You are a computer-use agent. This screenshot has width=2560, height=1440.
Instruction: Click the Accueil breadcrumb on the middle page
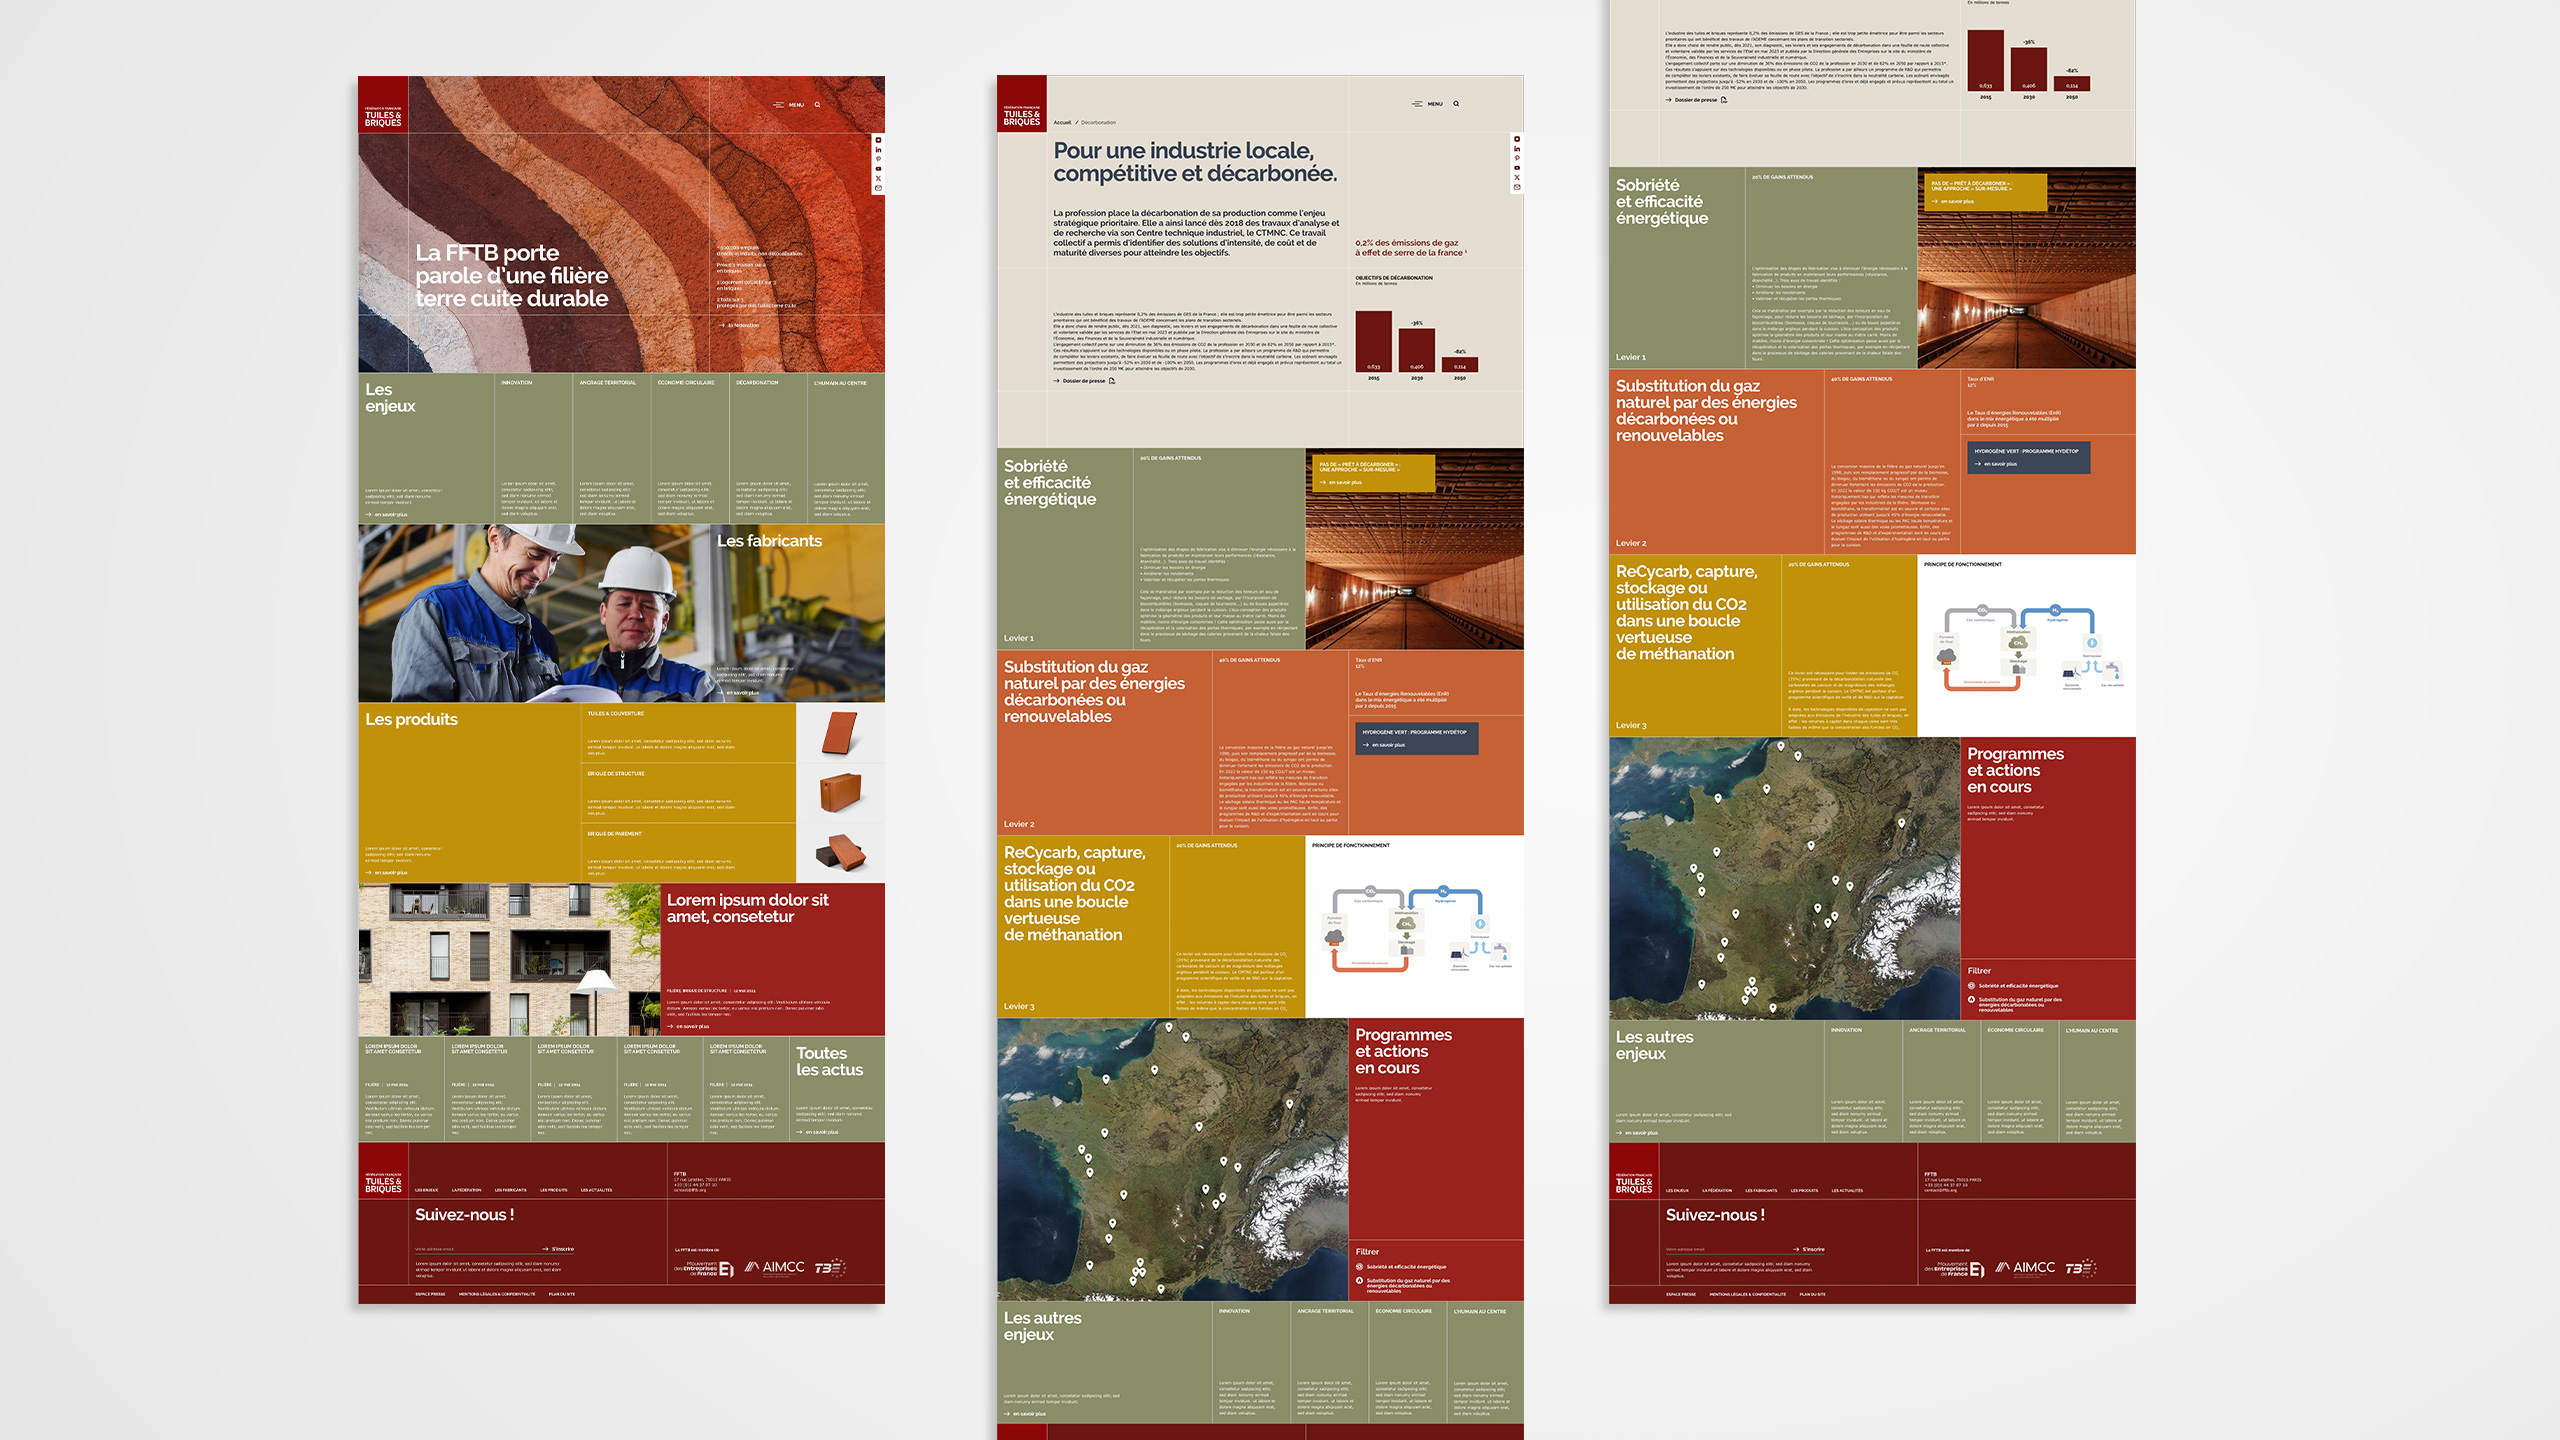pos(1061,123)
